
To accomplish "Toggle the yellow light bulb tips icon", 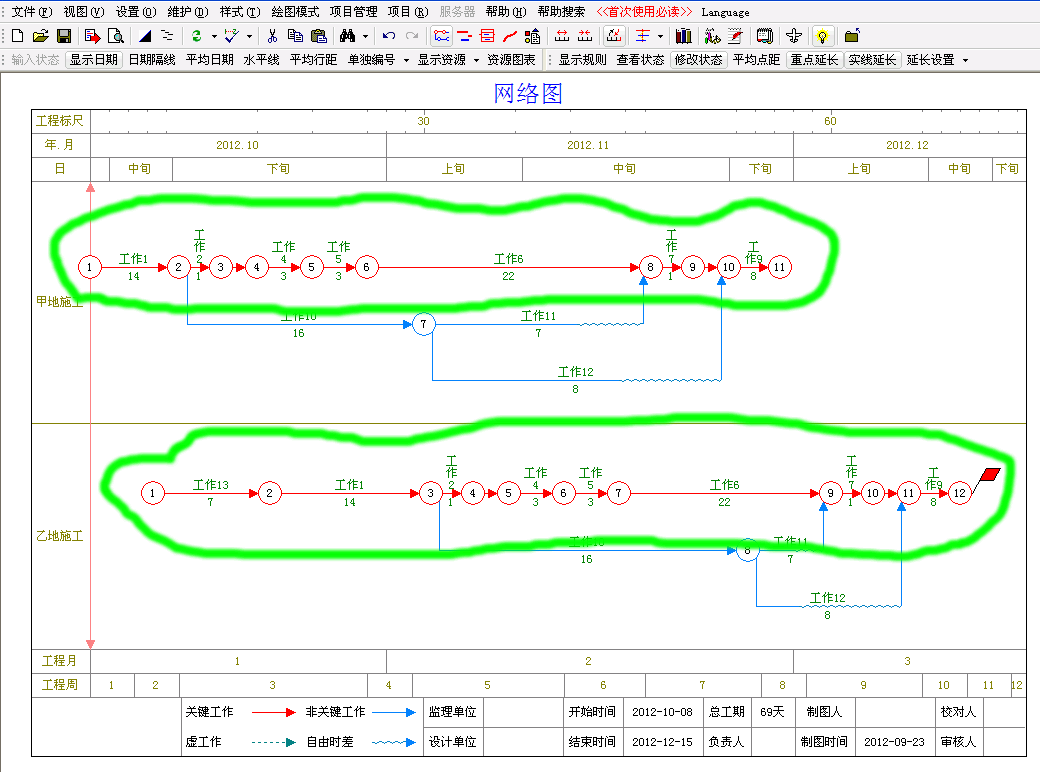I will pyautogui.click(x=822, y=36).
